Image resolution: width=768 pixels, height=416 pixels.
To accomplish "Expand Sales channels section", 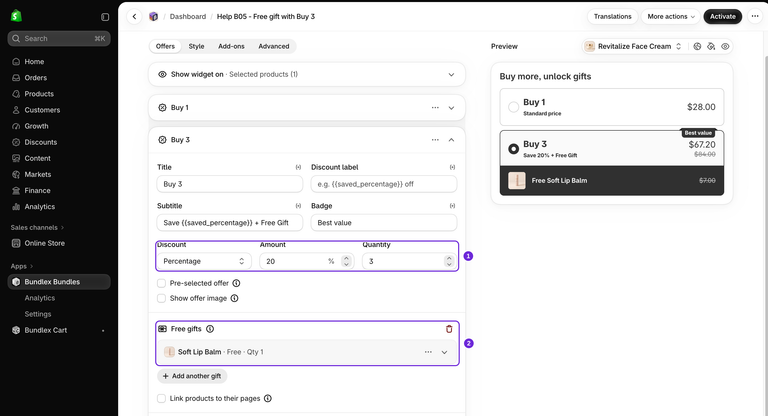I will [37, 228].
